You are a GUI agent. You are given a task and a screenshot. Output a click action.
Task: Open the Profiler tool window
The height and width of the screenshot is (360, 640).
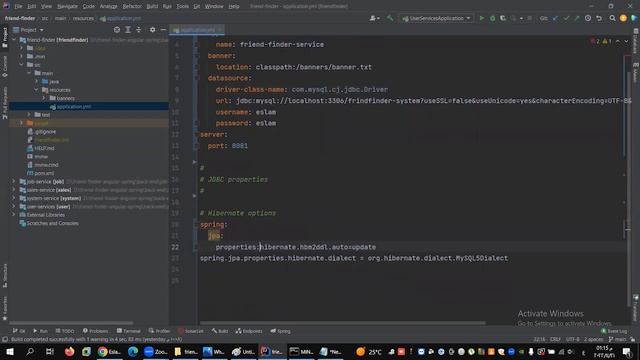(x=160, y=331)
